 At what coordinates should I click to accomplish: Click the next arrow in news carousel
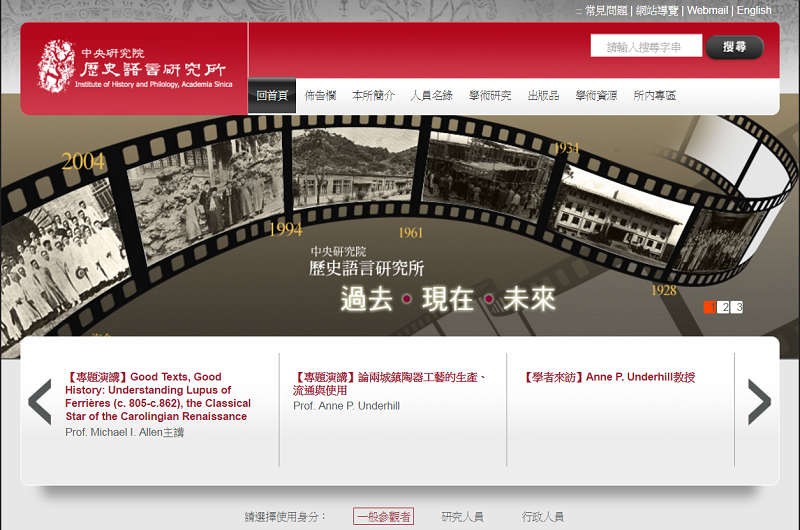point(759,402)
